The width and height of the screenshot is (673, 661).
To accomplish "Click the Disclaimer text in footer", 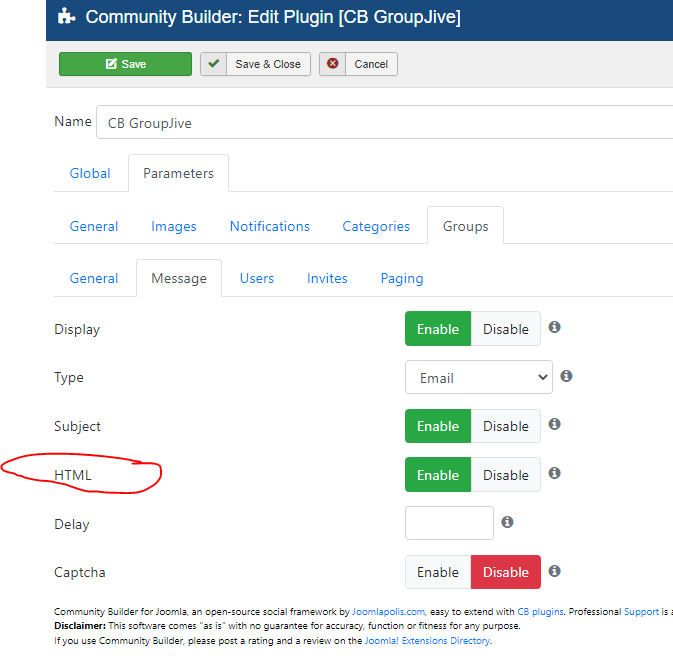I will click(287, 626).
